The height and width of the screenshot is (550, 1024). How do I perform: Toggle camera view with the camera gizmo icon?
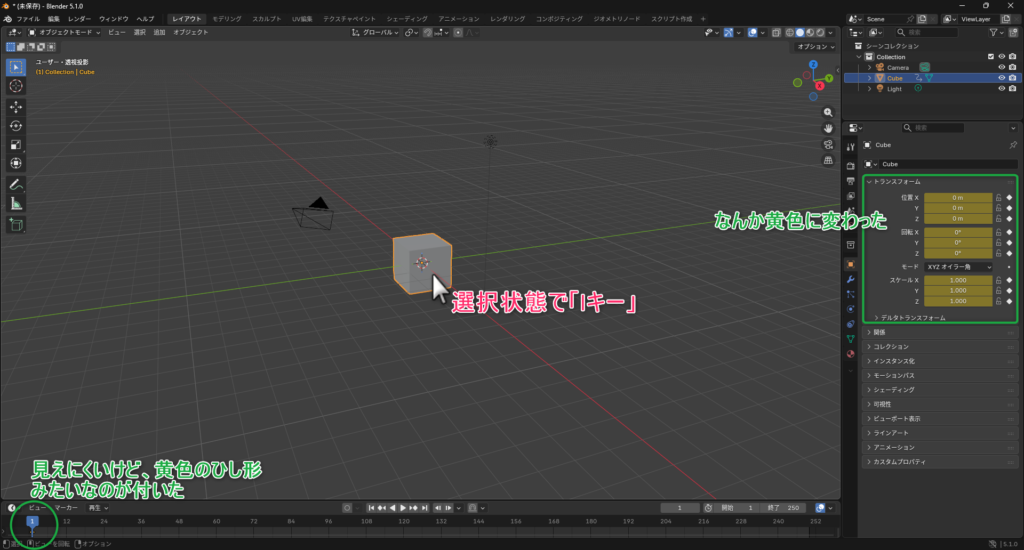click(x=829, y=144)
